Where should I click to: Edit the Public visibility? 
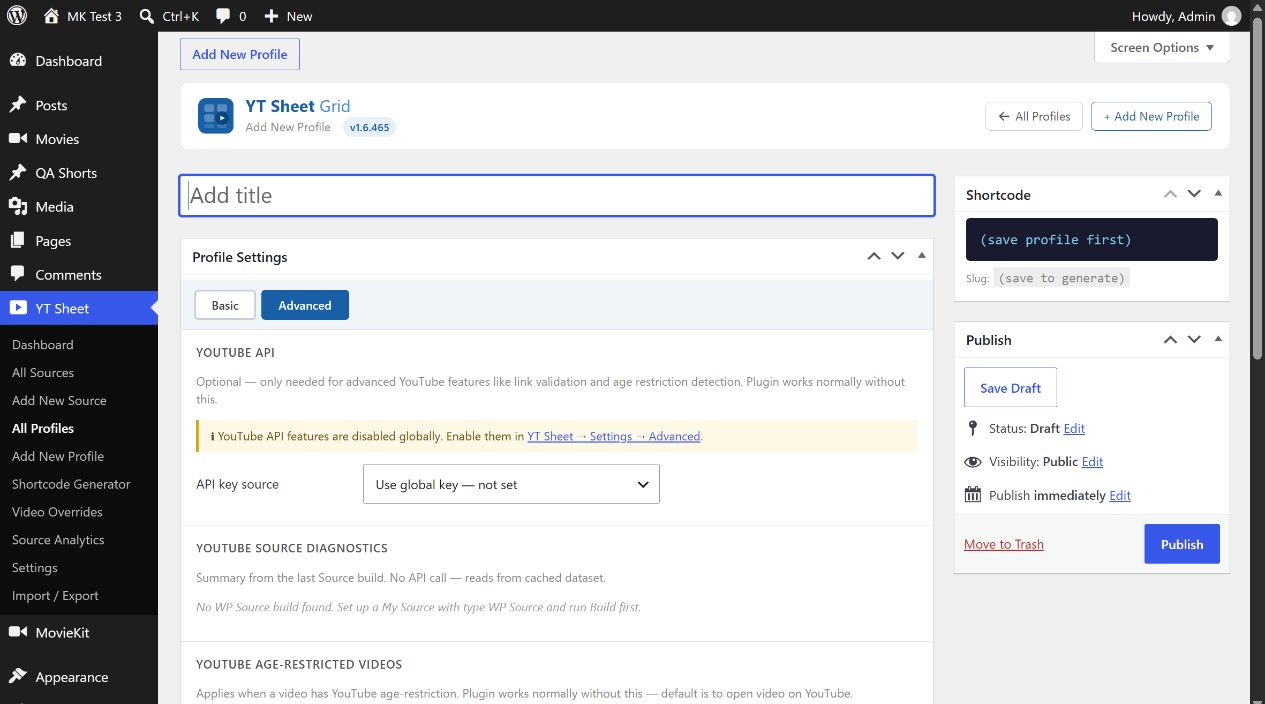(x=1092, y=462)
